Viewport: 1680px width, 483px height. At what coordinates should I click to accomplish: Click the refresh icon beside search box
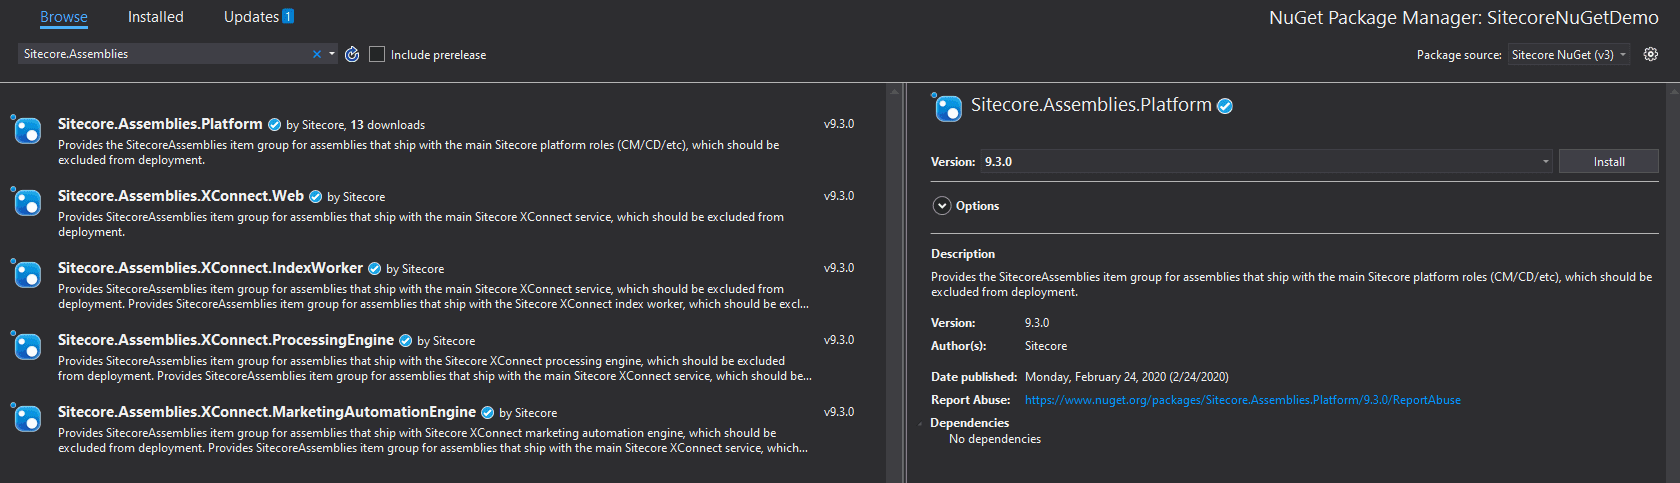pyautogui.click(x=352, y=55)
